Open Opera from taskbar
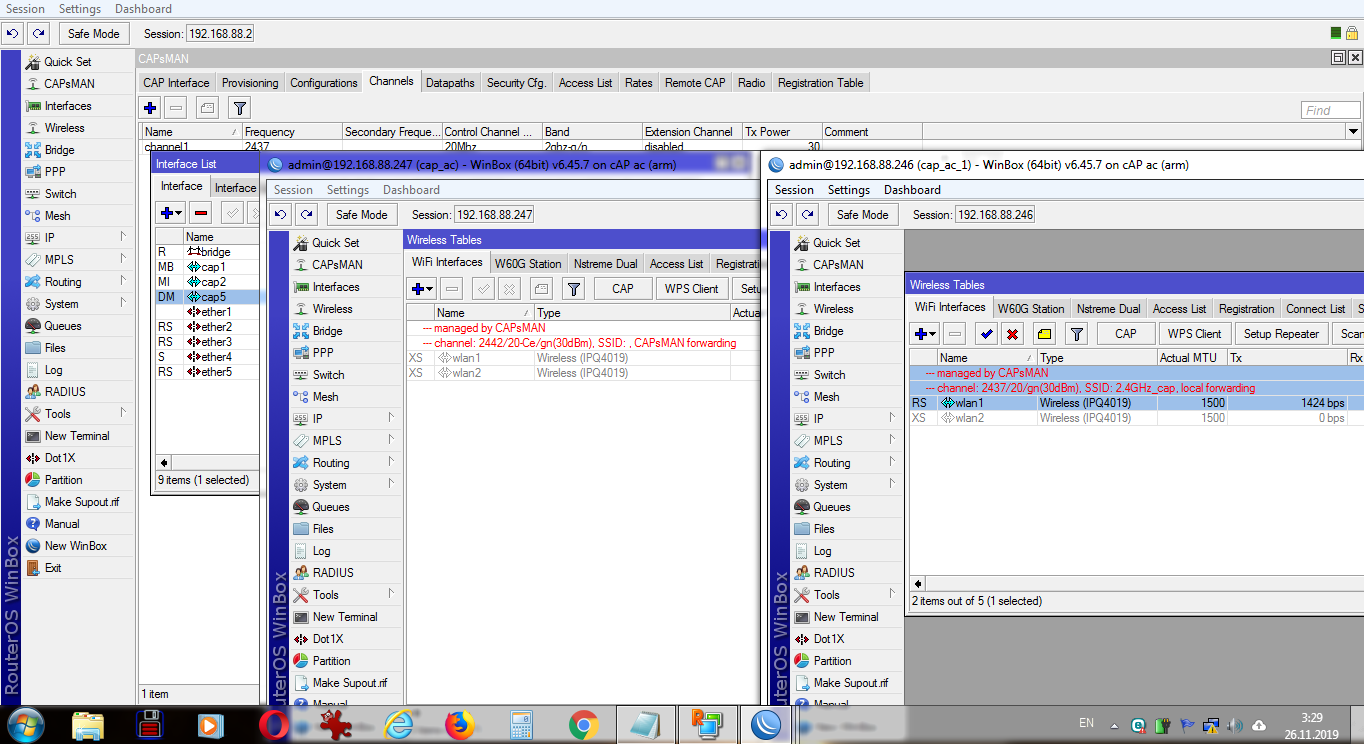 pos(274,725)
